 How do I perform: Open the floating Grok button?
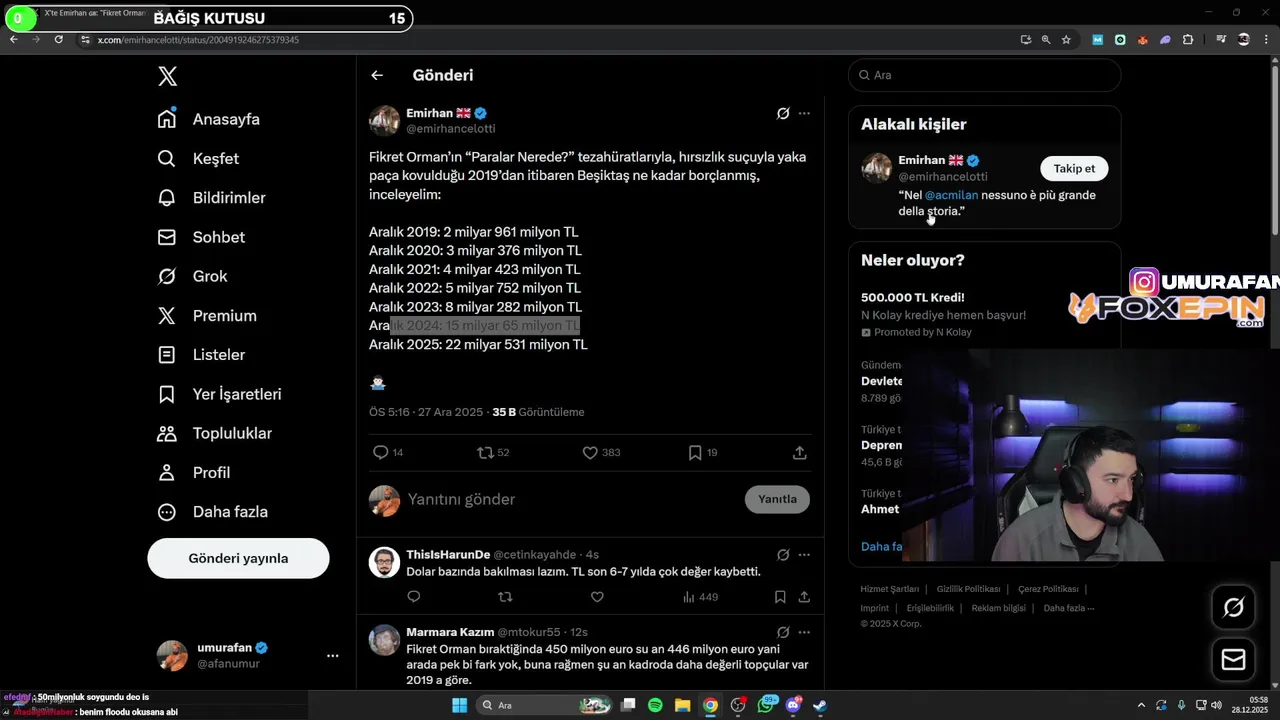click(x=1233, y=607)
